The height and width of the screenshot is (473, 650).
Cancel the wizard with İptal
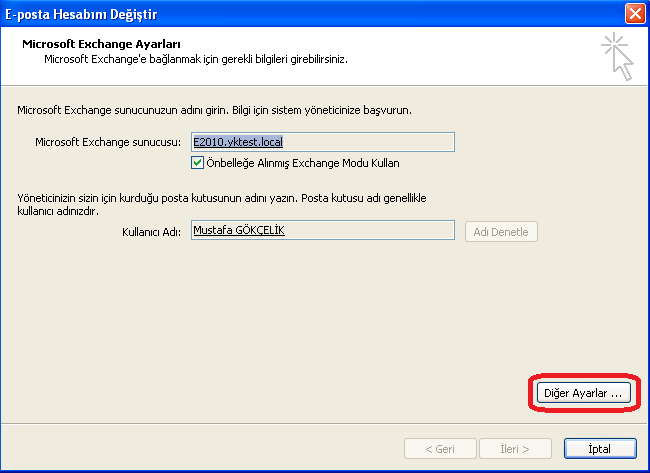coord(600,449)
